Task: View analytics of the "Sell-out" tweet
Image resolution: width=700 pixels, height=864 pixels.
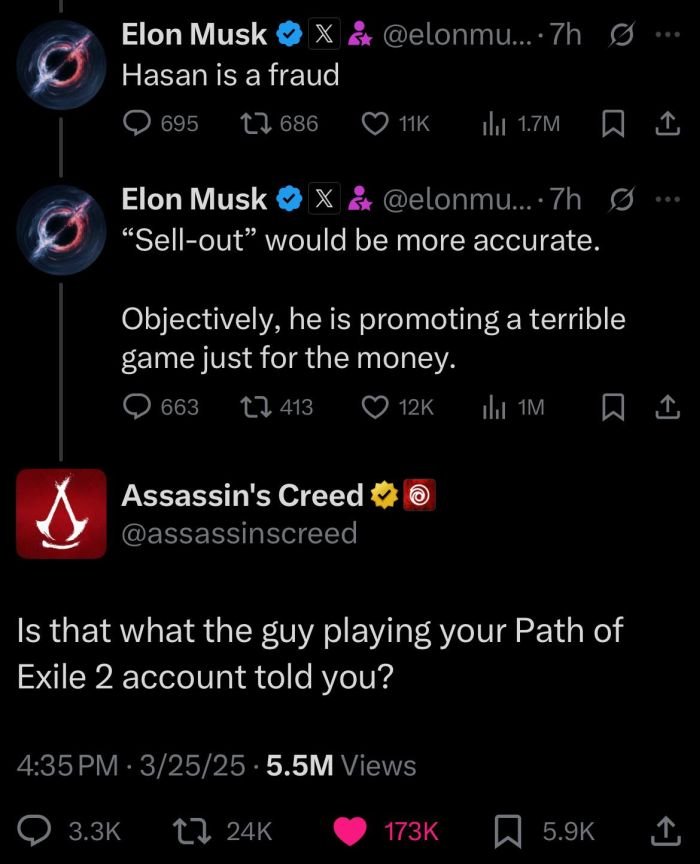Action: tap(492, 406)
